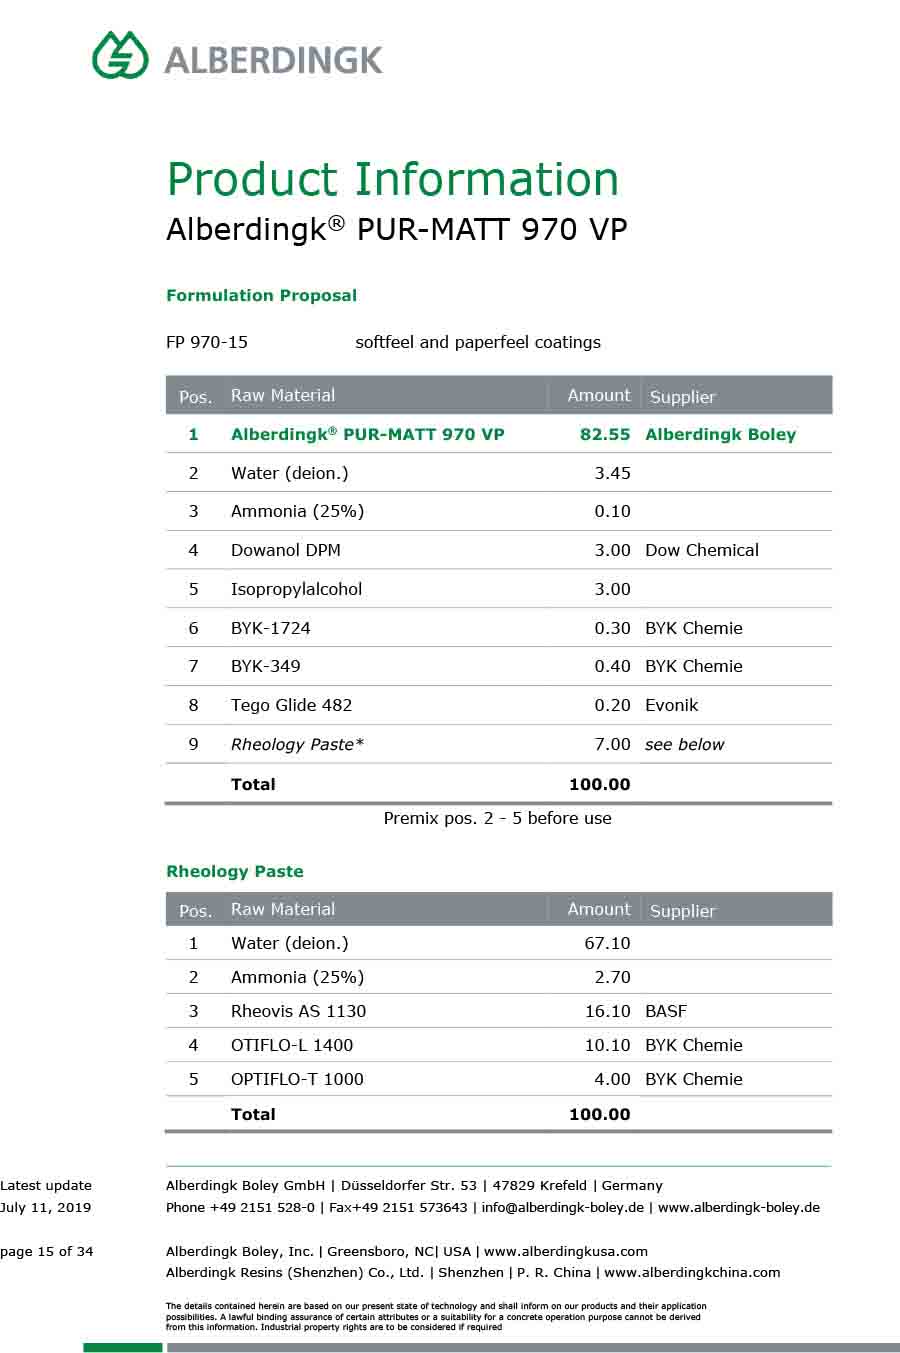Viewport: 900px width, 1353px height.
Task: Click the Premix pos. 2 - 5 note
Action: (x=497, y=818)
